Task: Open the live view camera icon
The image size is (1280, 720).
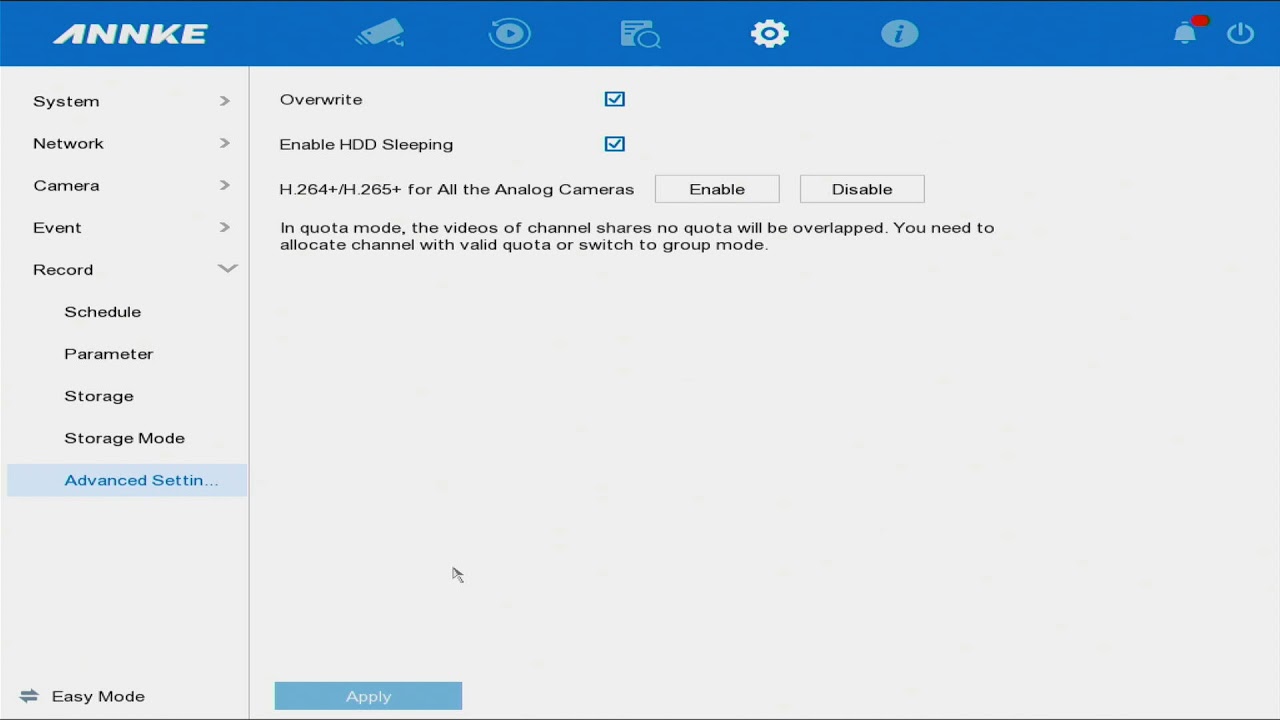Action: point(380,34)
